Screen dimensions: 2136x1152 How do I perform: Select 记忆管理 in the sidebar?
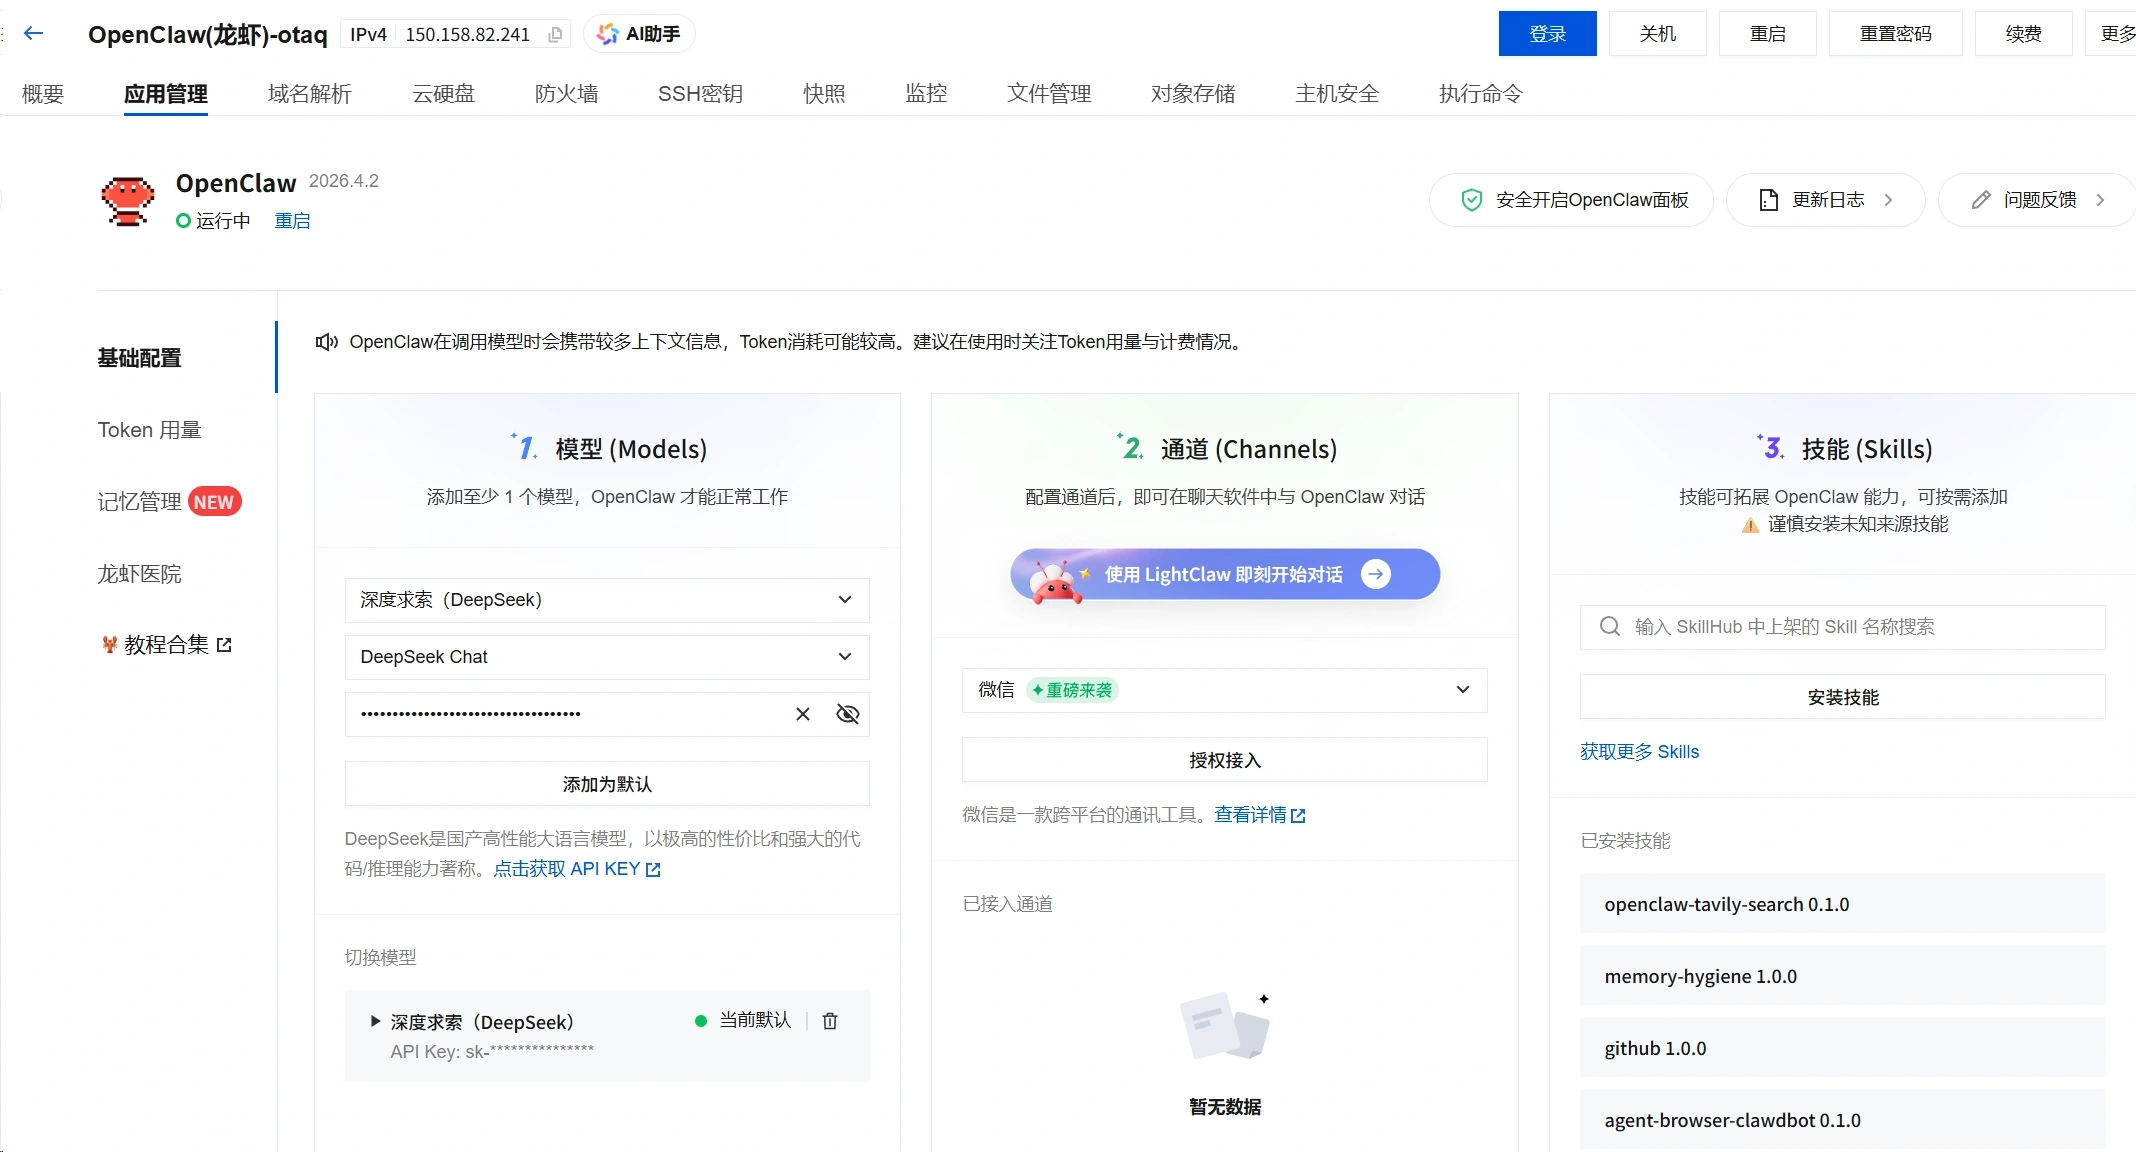click(139, 502)
